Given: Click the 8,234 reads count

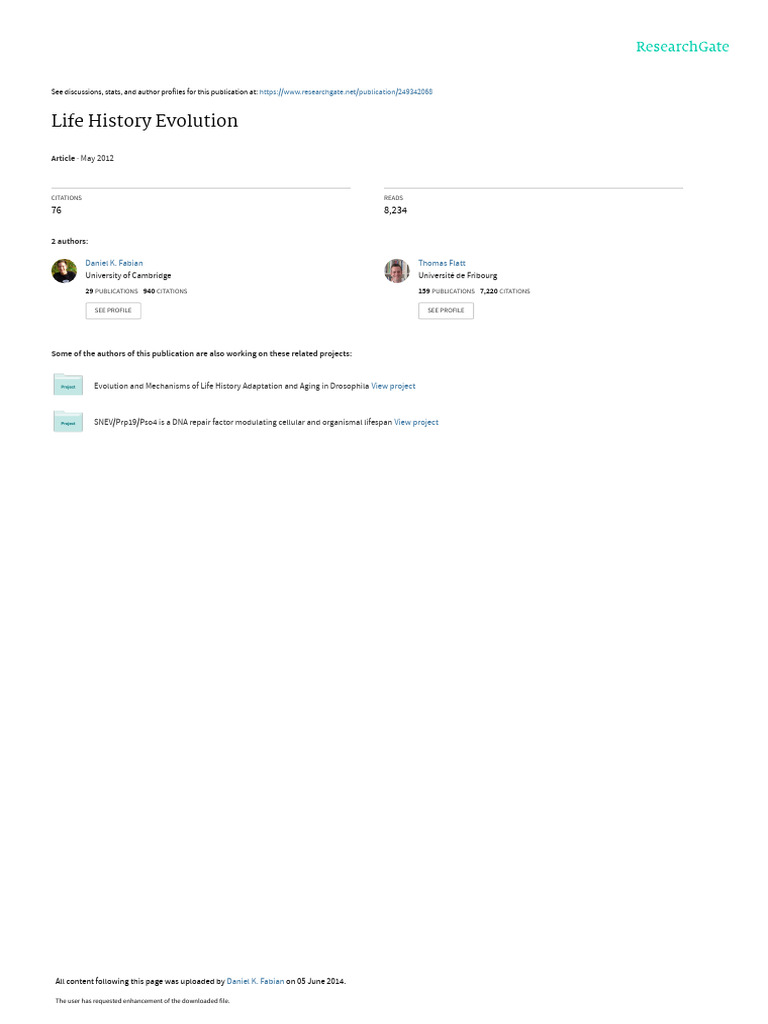Looking at the screenshot, I should [x=395, y=210].
